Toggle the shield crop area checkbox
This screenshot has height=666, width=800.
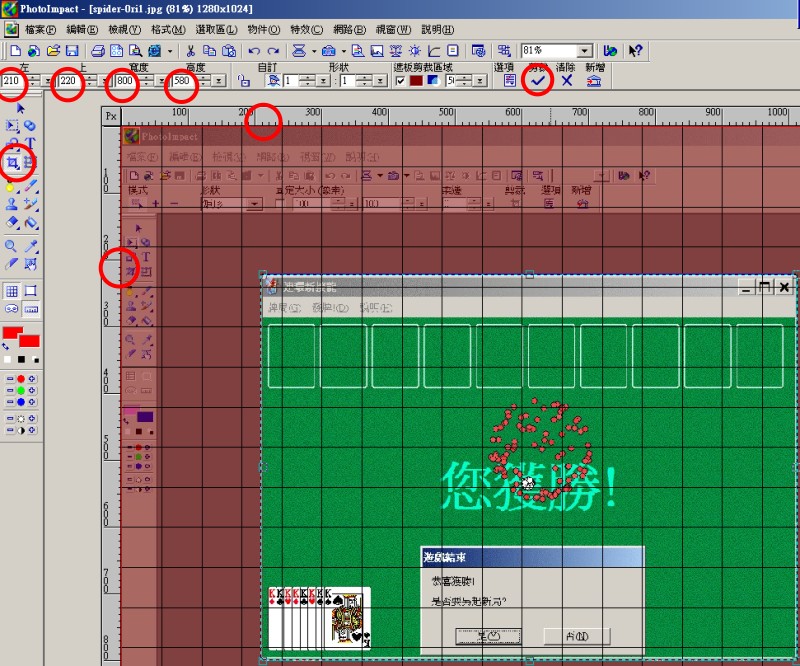[x=401, y=81]
